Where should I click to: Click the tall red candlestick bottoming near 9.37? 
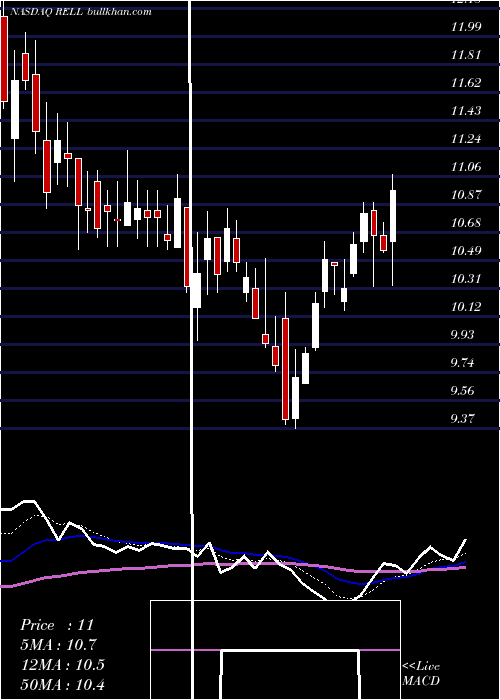(285, 369)
